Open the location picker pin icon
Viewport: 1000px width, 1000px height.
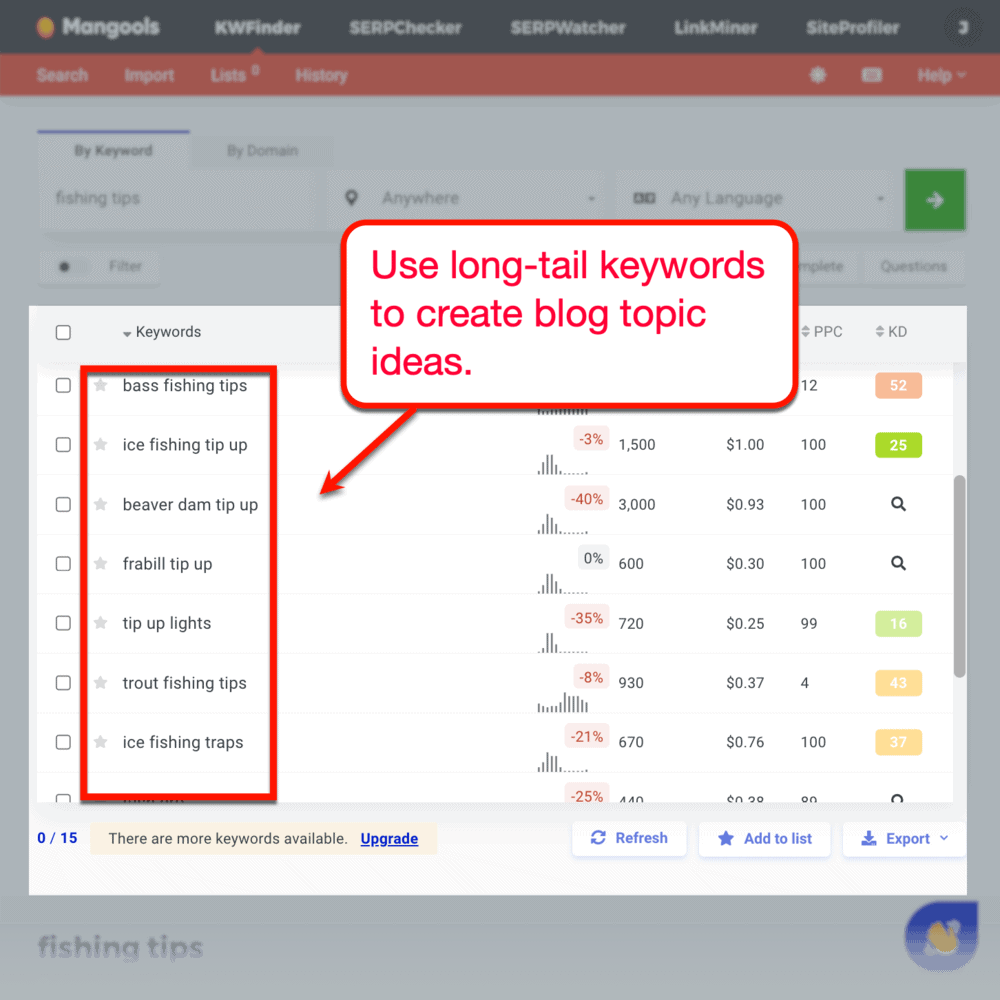tap(351, 197)
